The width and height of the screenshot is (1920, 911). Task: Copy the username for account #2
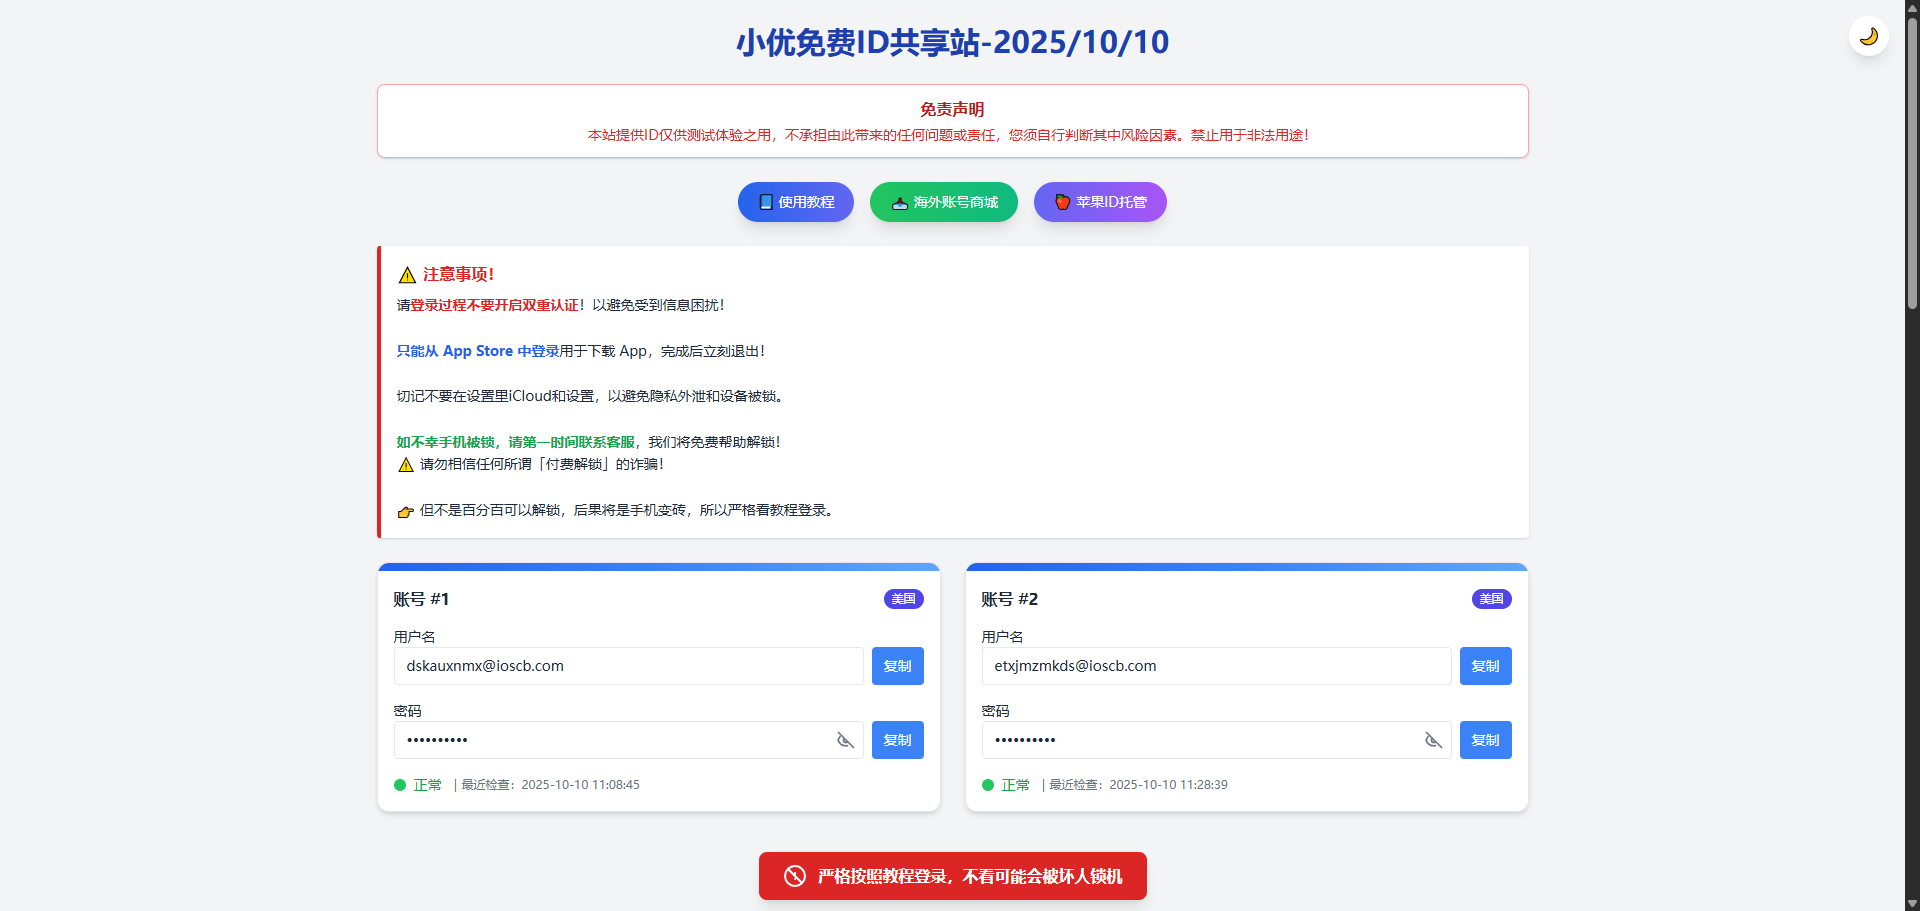[x=1485, y=666]
